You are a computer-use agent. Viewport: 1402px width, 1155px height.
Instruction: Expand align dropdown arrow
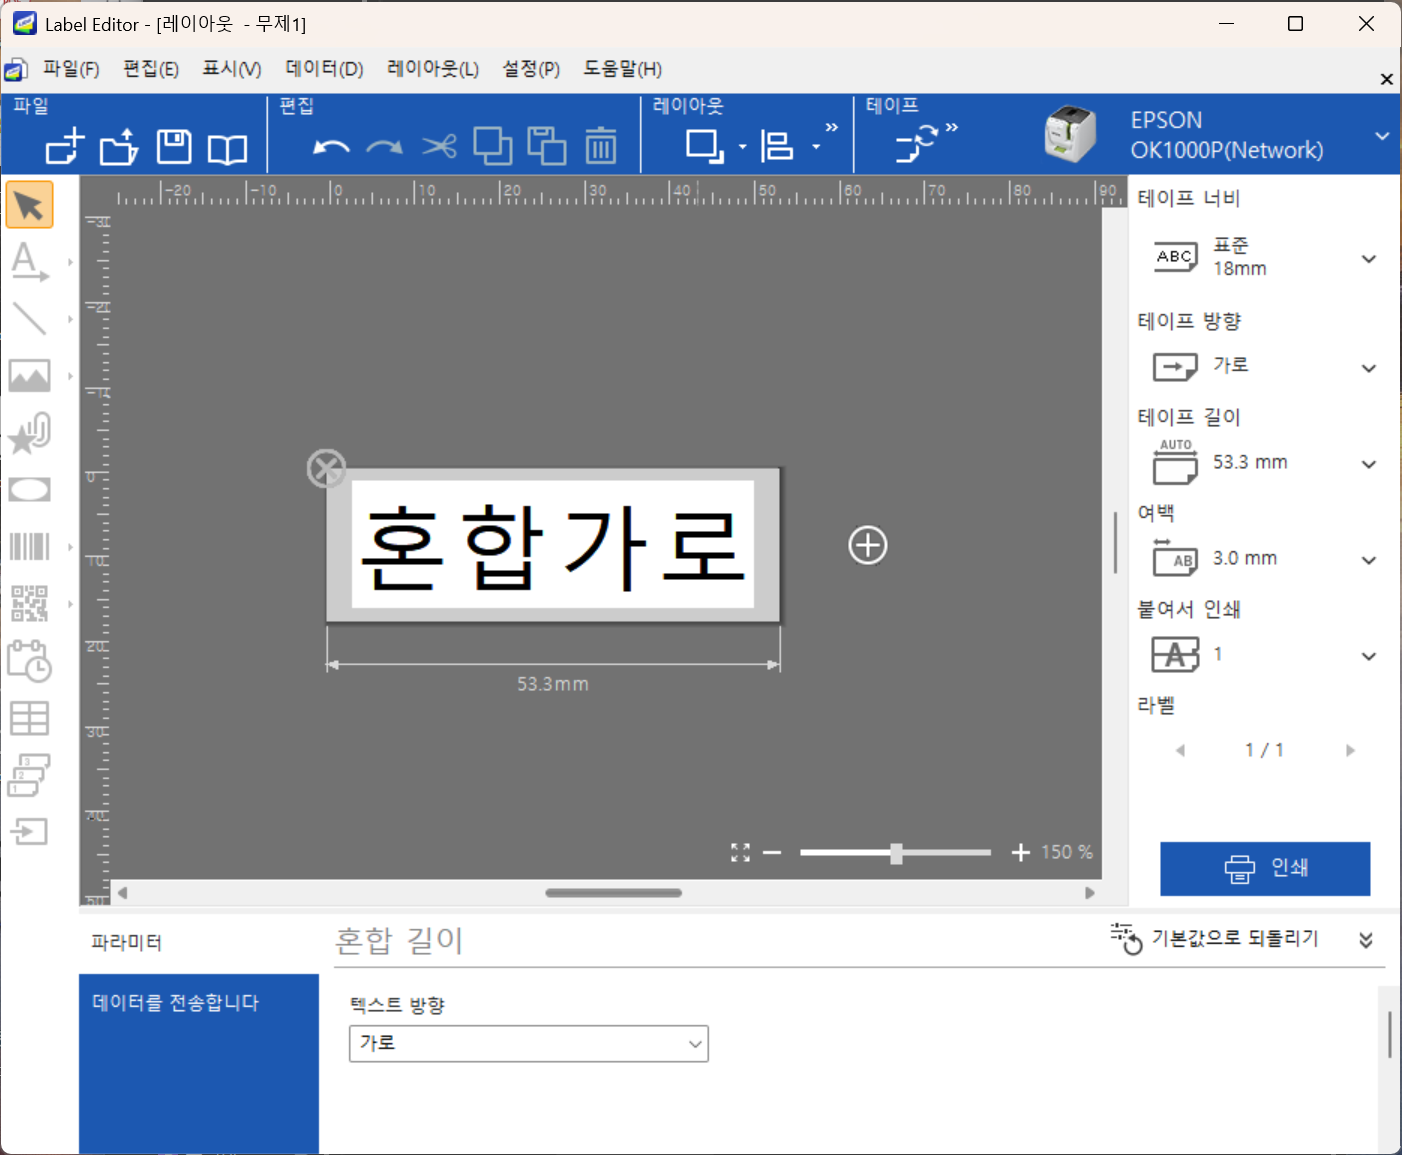tap(816, 147)
